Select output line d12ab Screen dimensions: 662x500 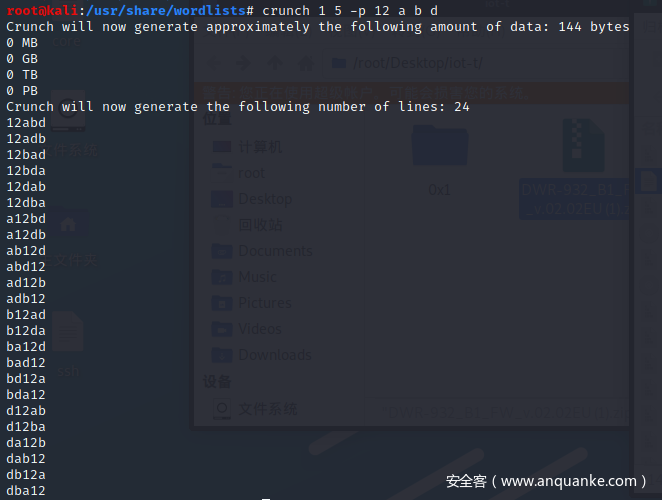[26, 411]
